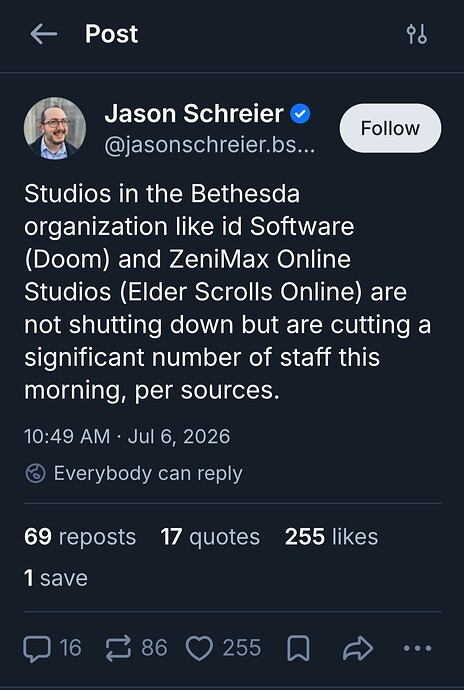
Task: Tap the globe icon beside reply setting
Action: [36, 473]
